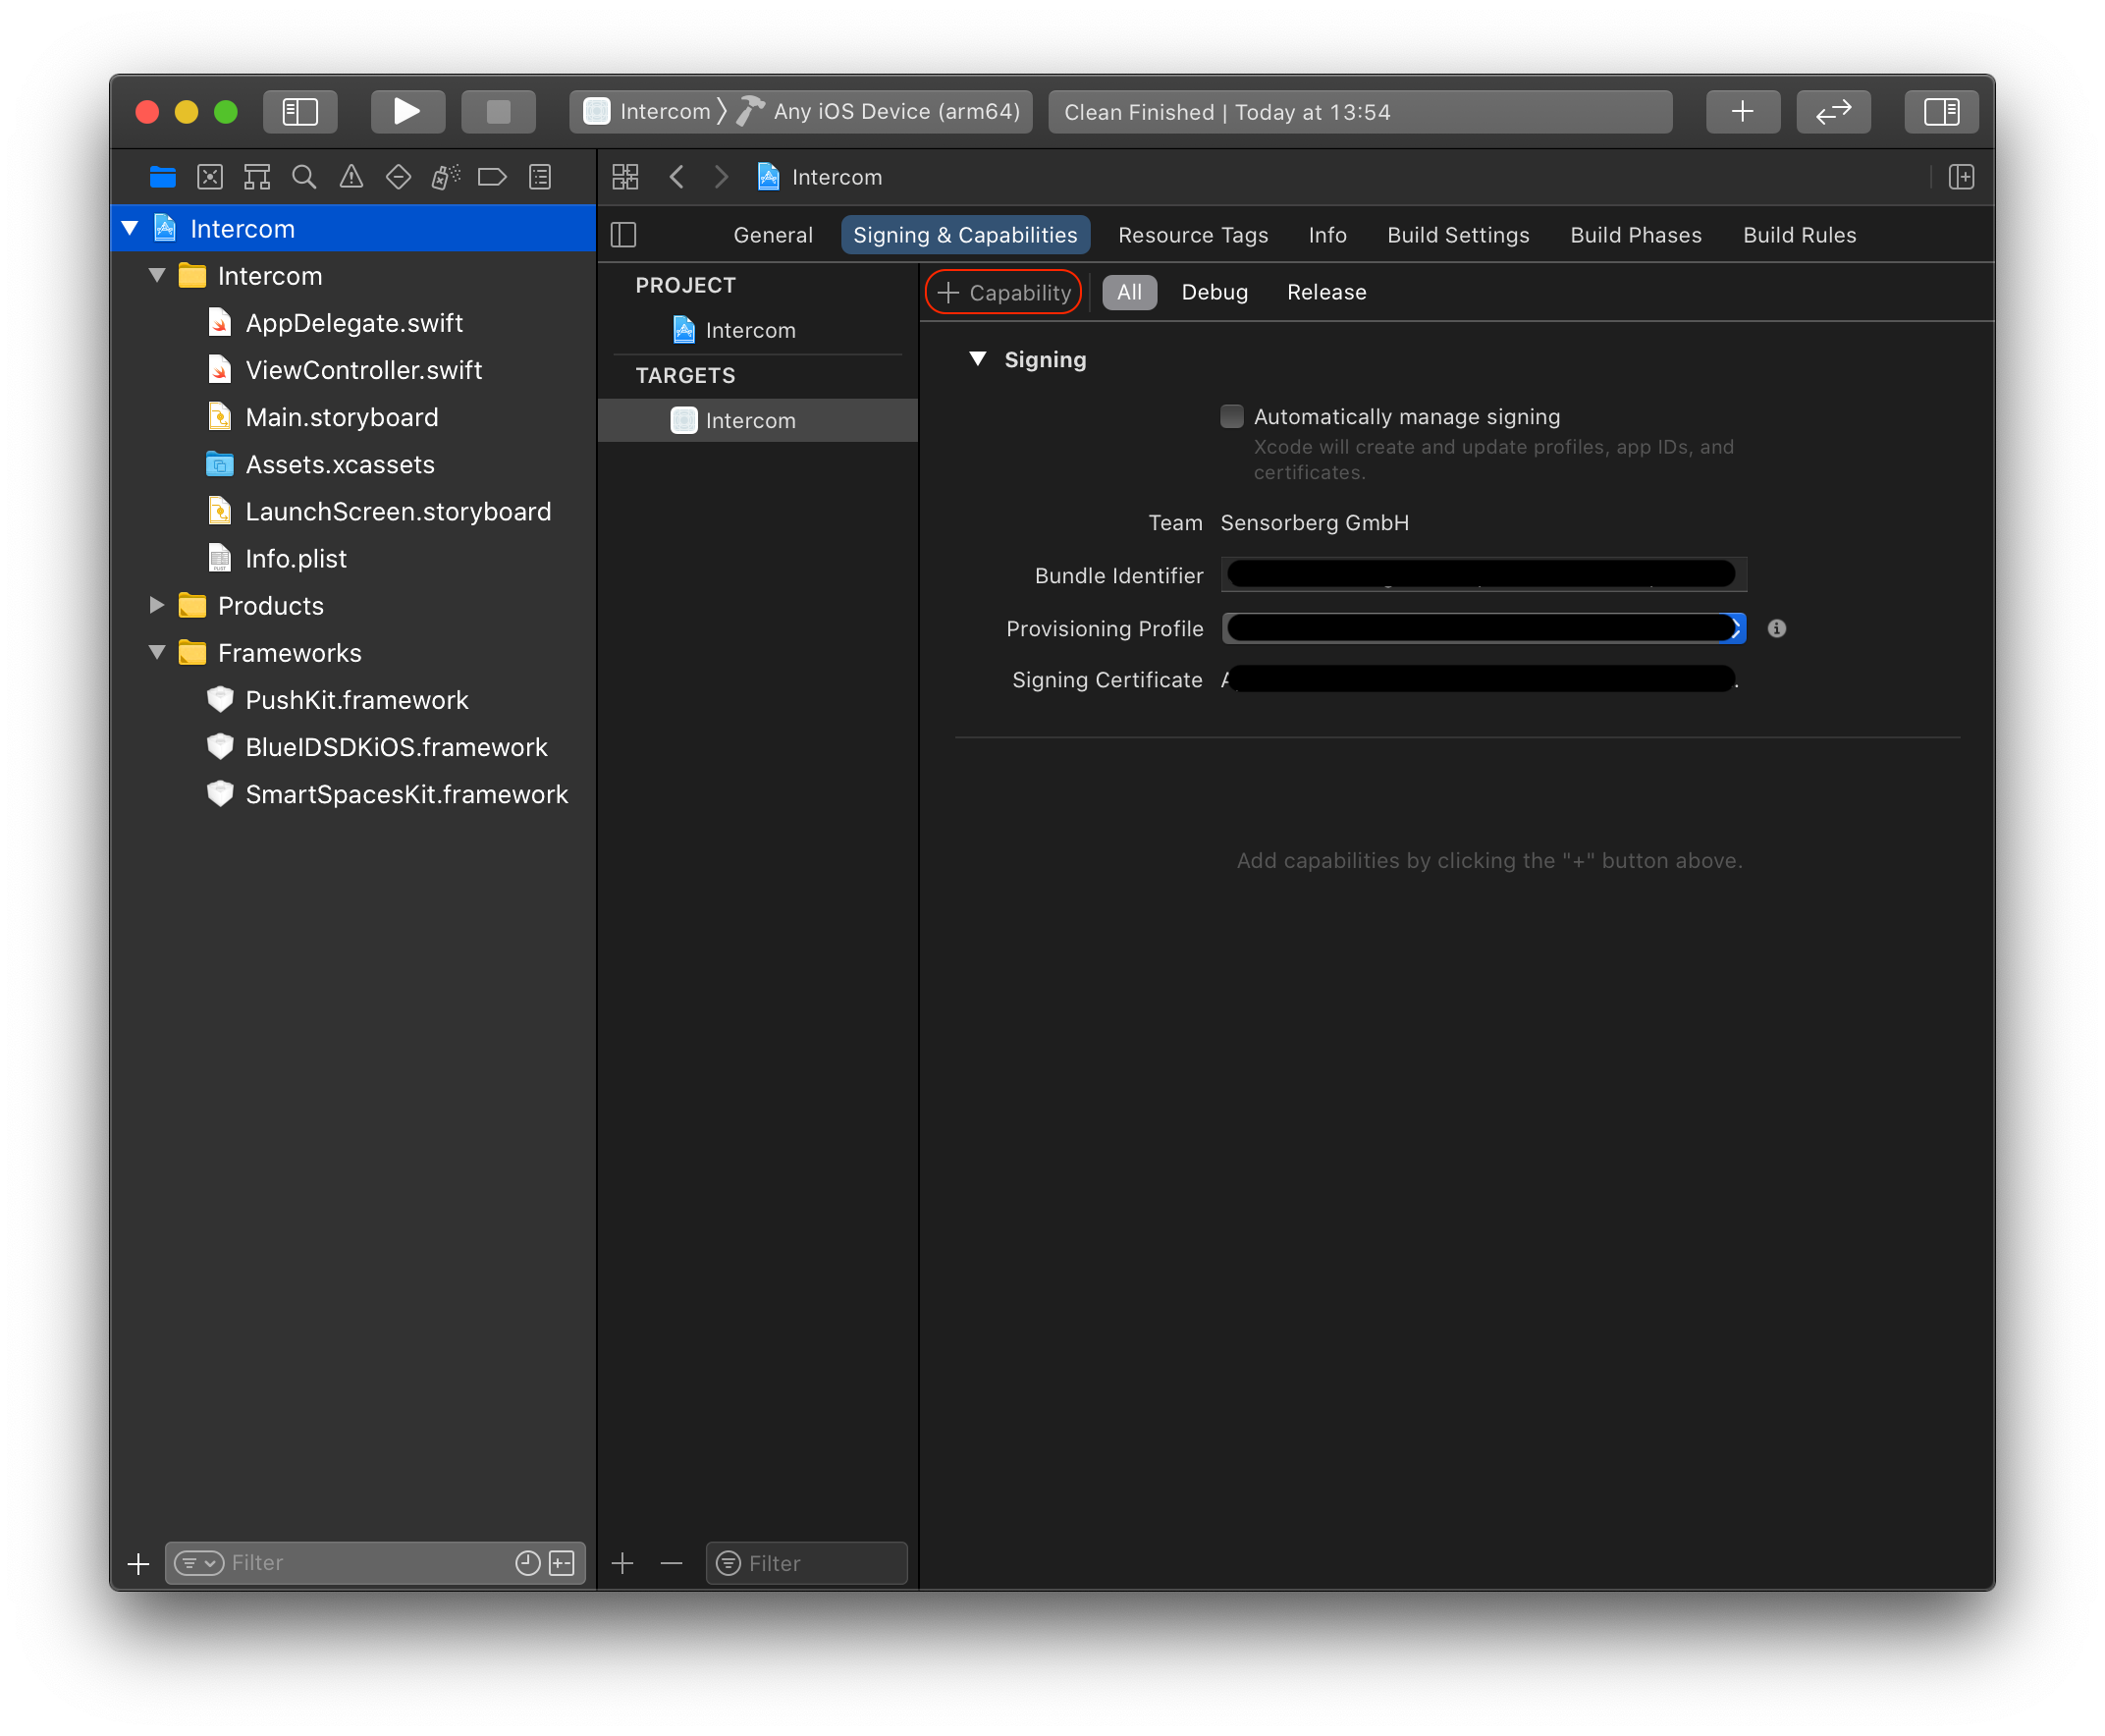Go back with the left chevron
Screen dimensions: 2105x1736
pyautogui.click(x=677, y=177)
